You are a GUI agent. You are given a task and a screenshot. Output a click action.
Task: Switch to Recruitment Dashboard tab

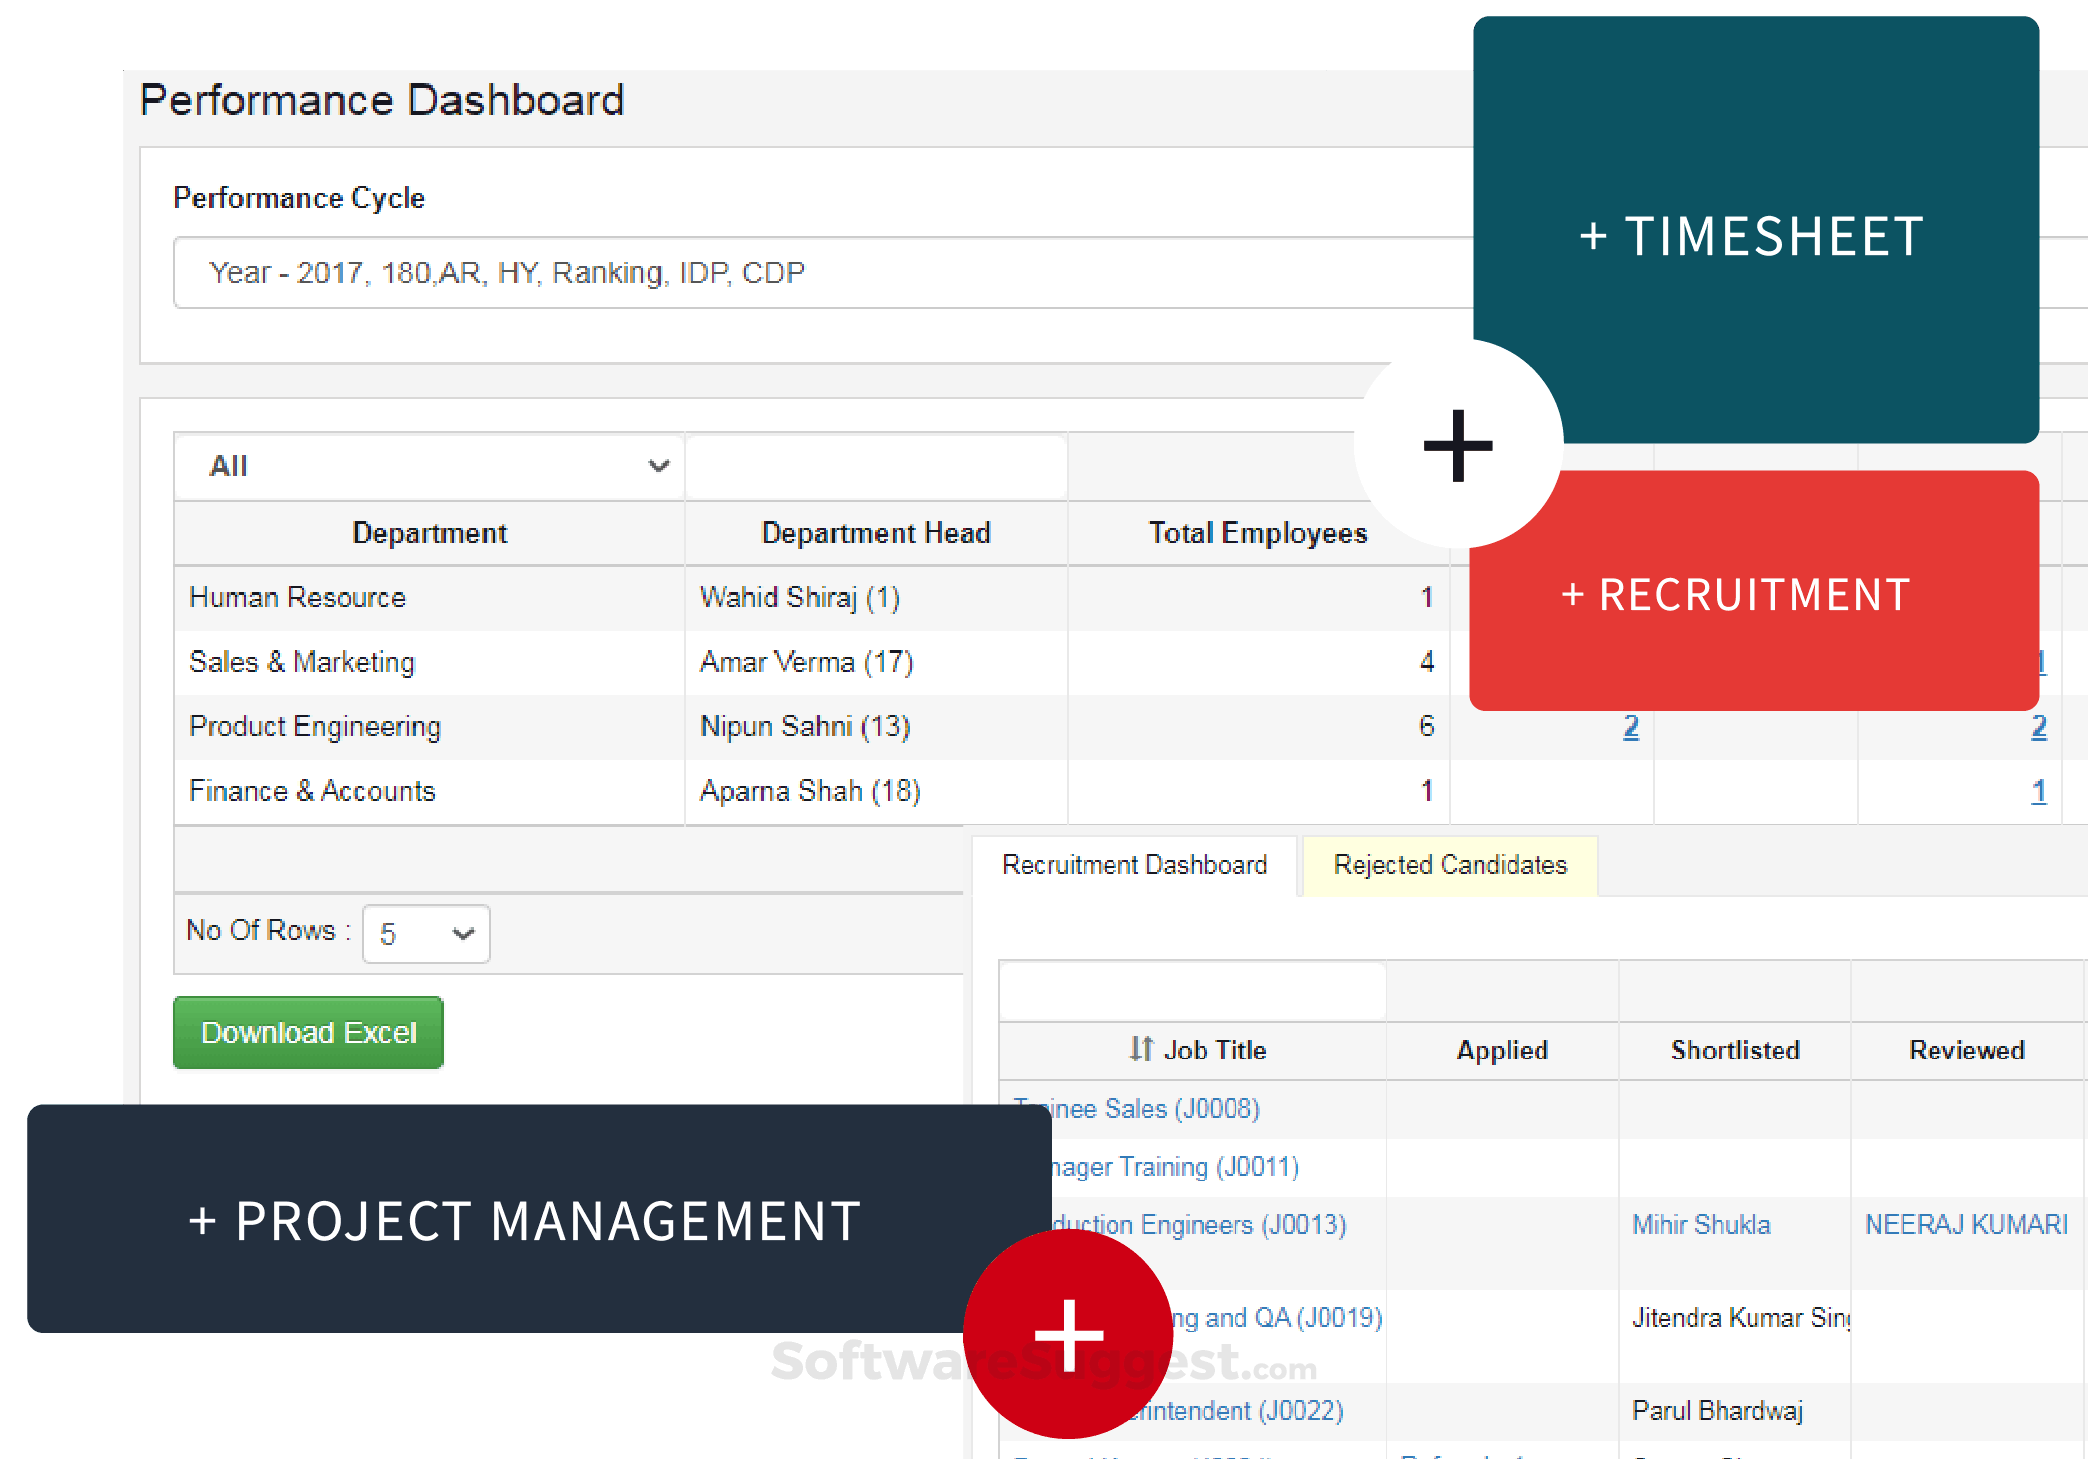tap(1134, 865)
